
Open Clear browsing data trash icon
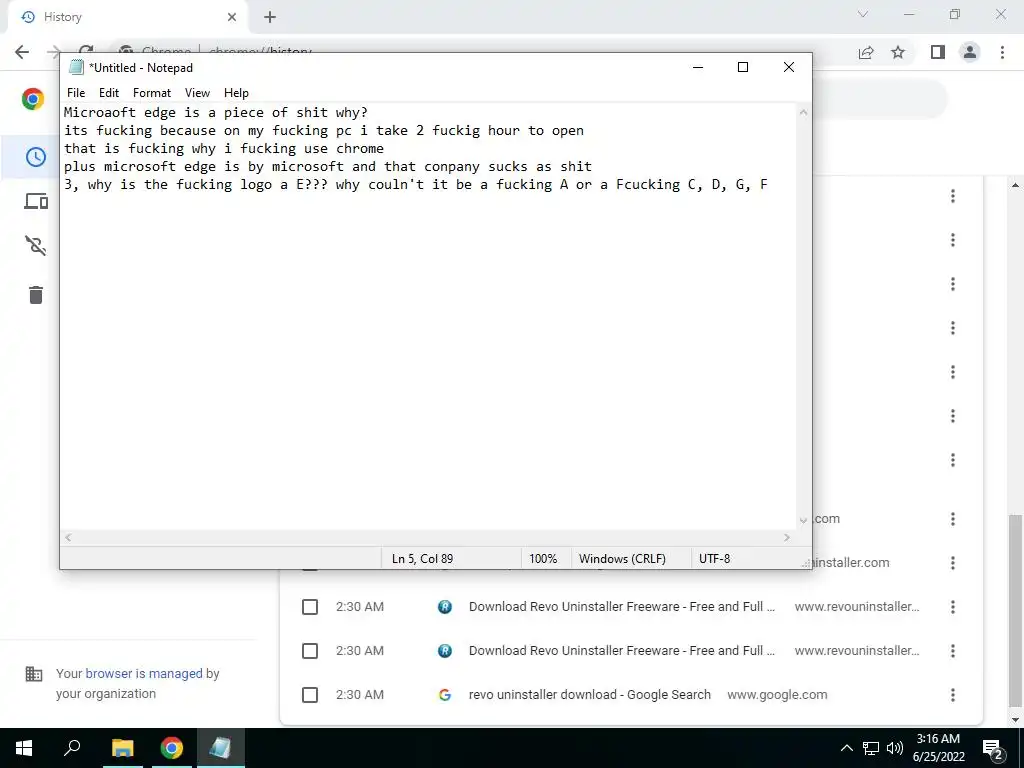[x=36, y=295]
